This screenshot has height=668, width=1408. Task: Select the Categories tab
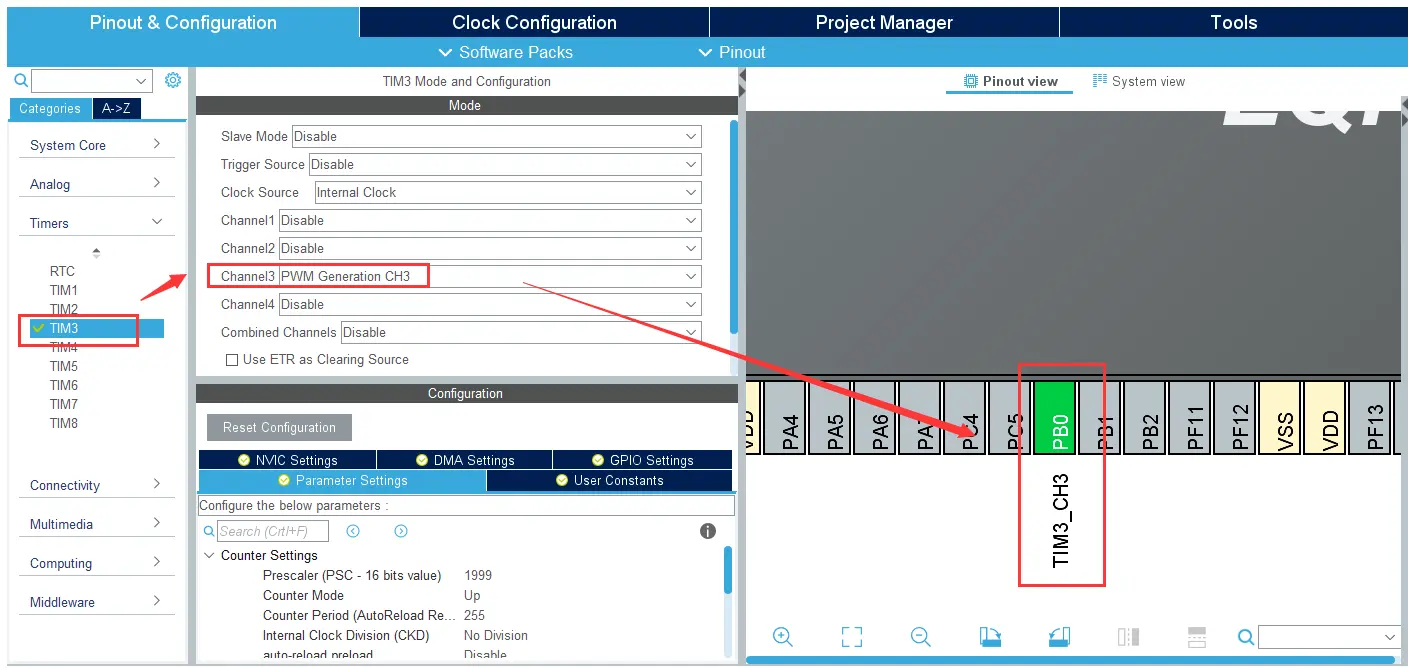pos(50,108)
